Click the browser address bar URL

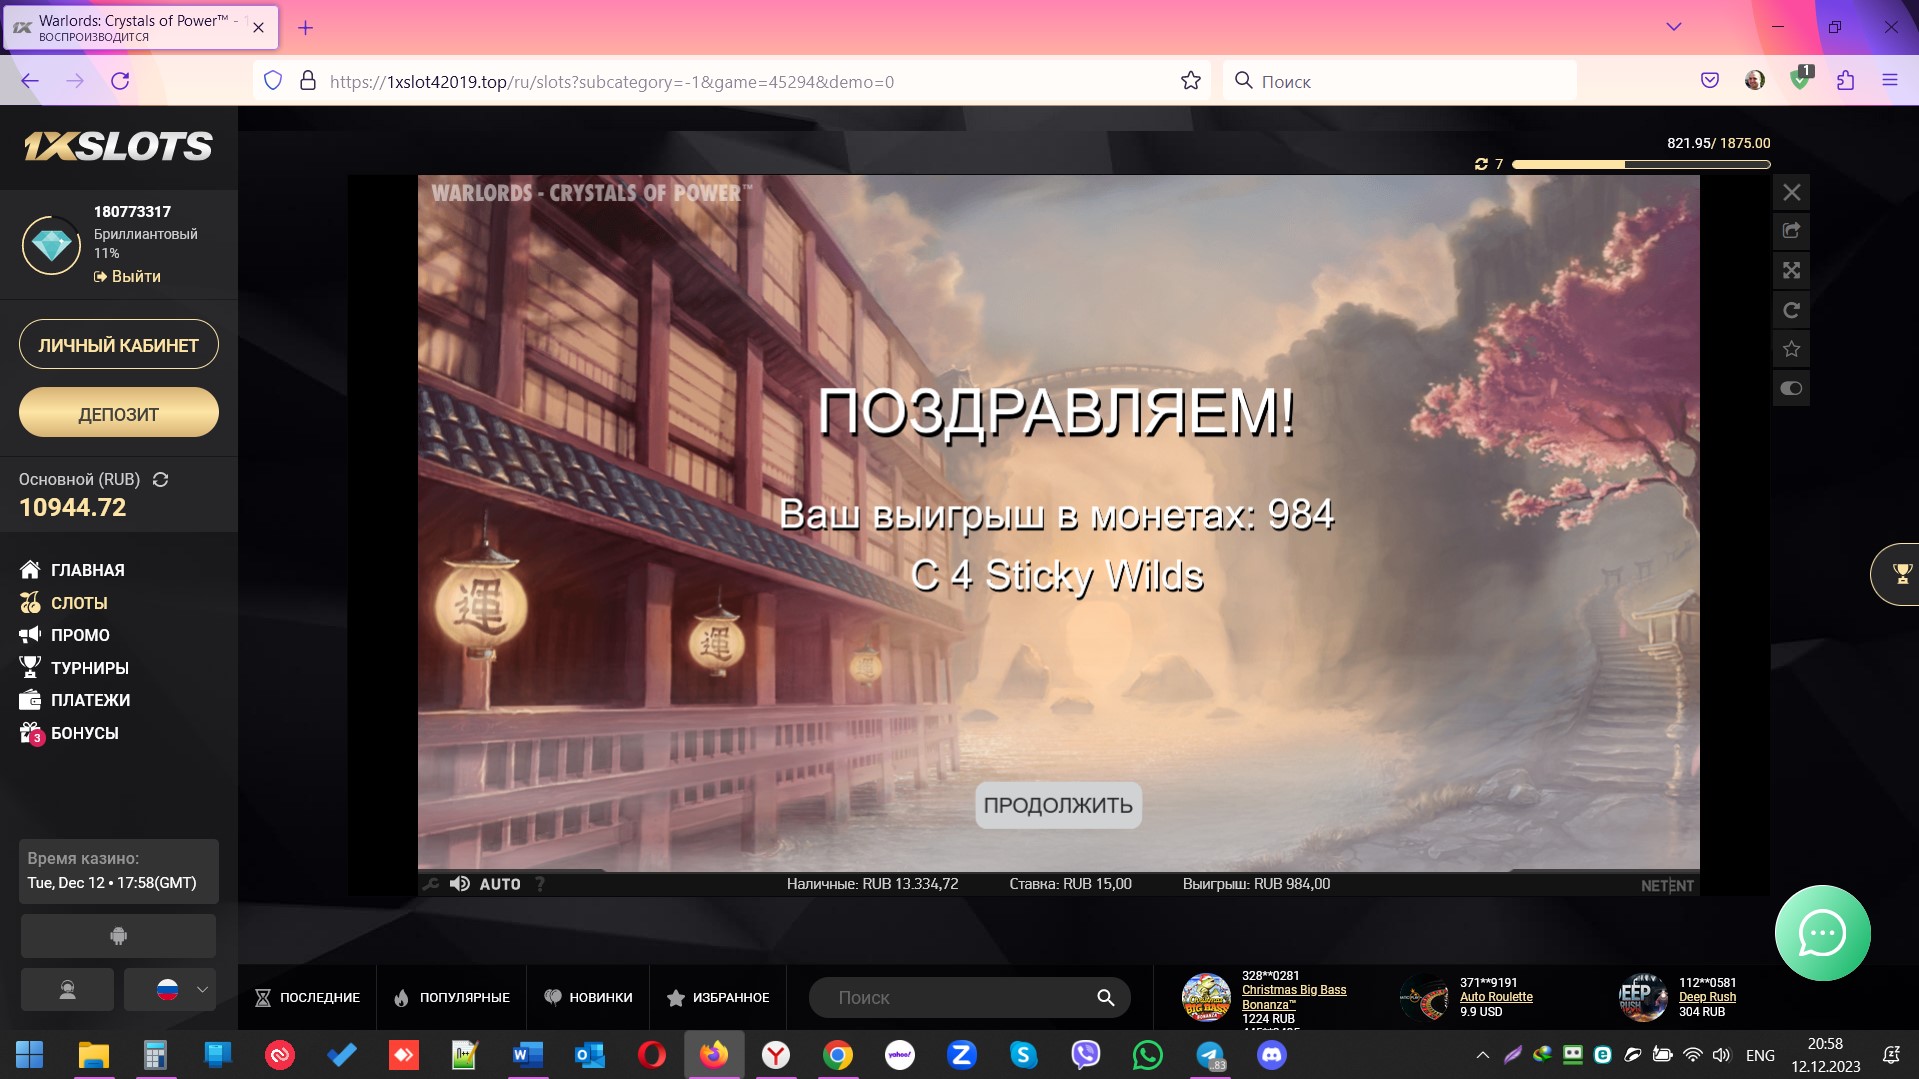[612, 82]
